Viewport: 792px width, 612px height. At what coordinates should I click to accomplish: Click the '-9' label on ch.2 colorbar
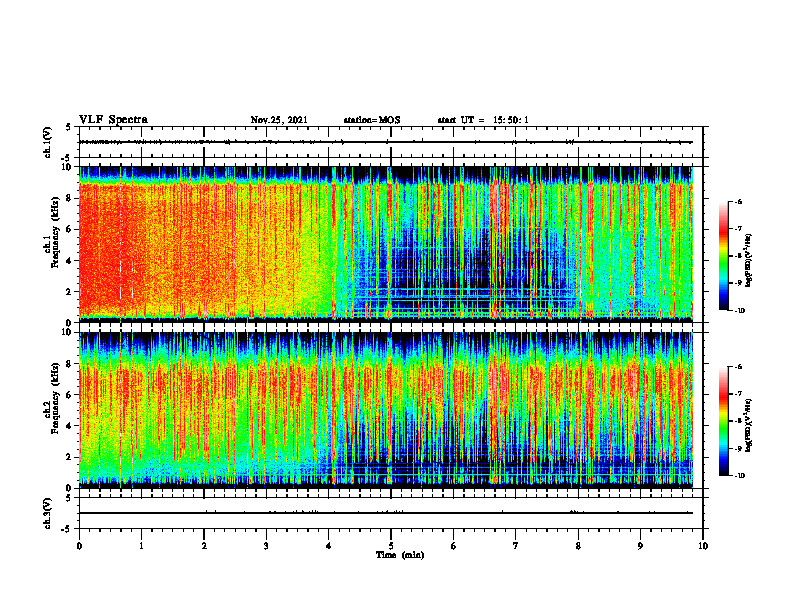[738, 448]
